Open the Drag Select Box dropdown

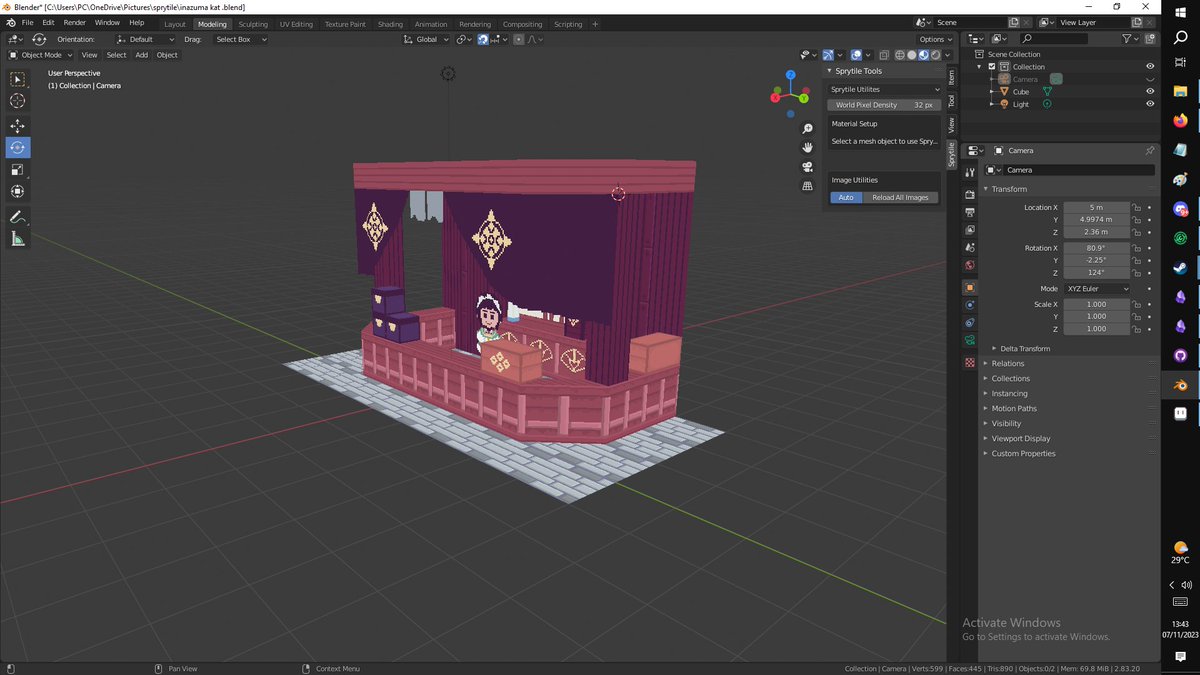click(241, 39)
